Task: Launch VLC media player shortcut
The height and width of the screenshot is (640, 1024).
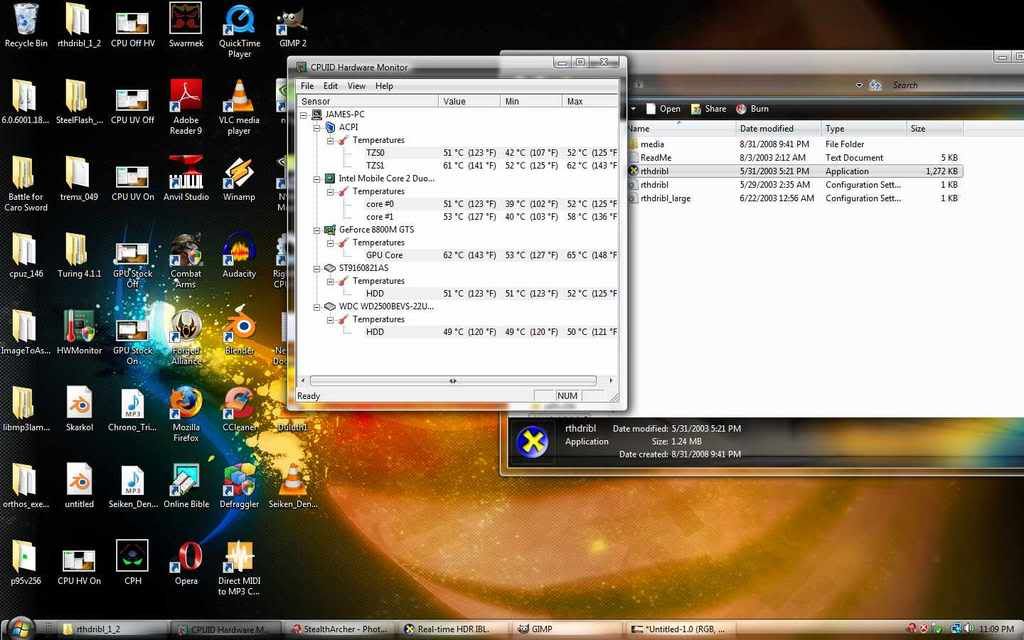Action: point(239,106)
